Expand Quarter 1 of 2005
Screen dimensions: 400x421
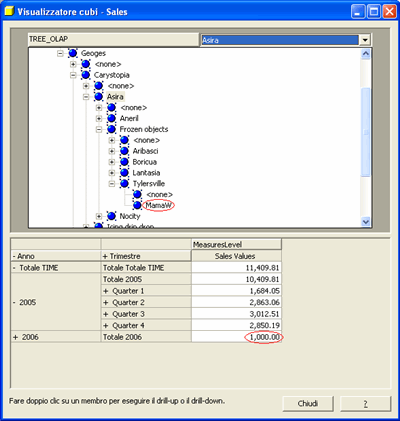tap(106, 291)
